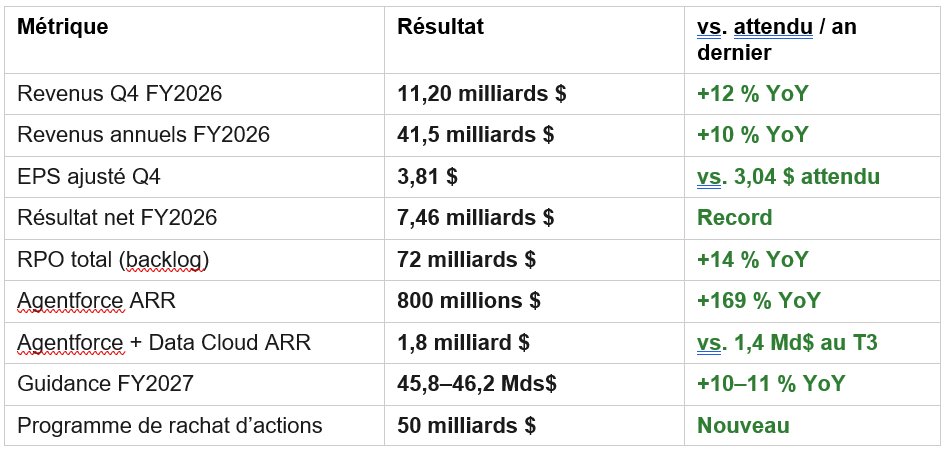Select the green "Nouveau" cell
The width and height of the screenshot is (945, 453).
(743, 425)
